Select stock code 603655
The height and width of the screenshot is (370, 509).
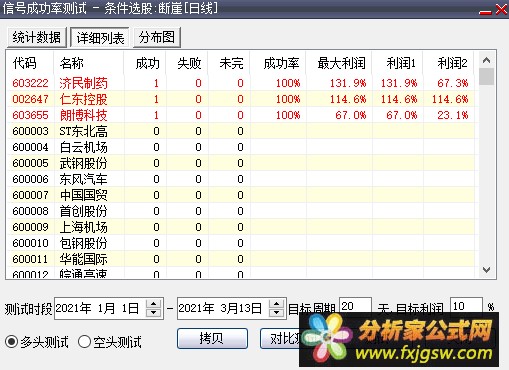tap(30, 115)
